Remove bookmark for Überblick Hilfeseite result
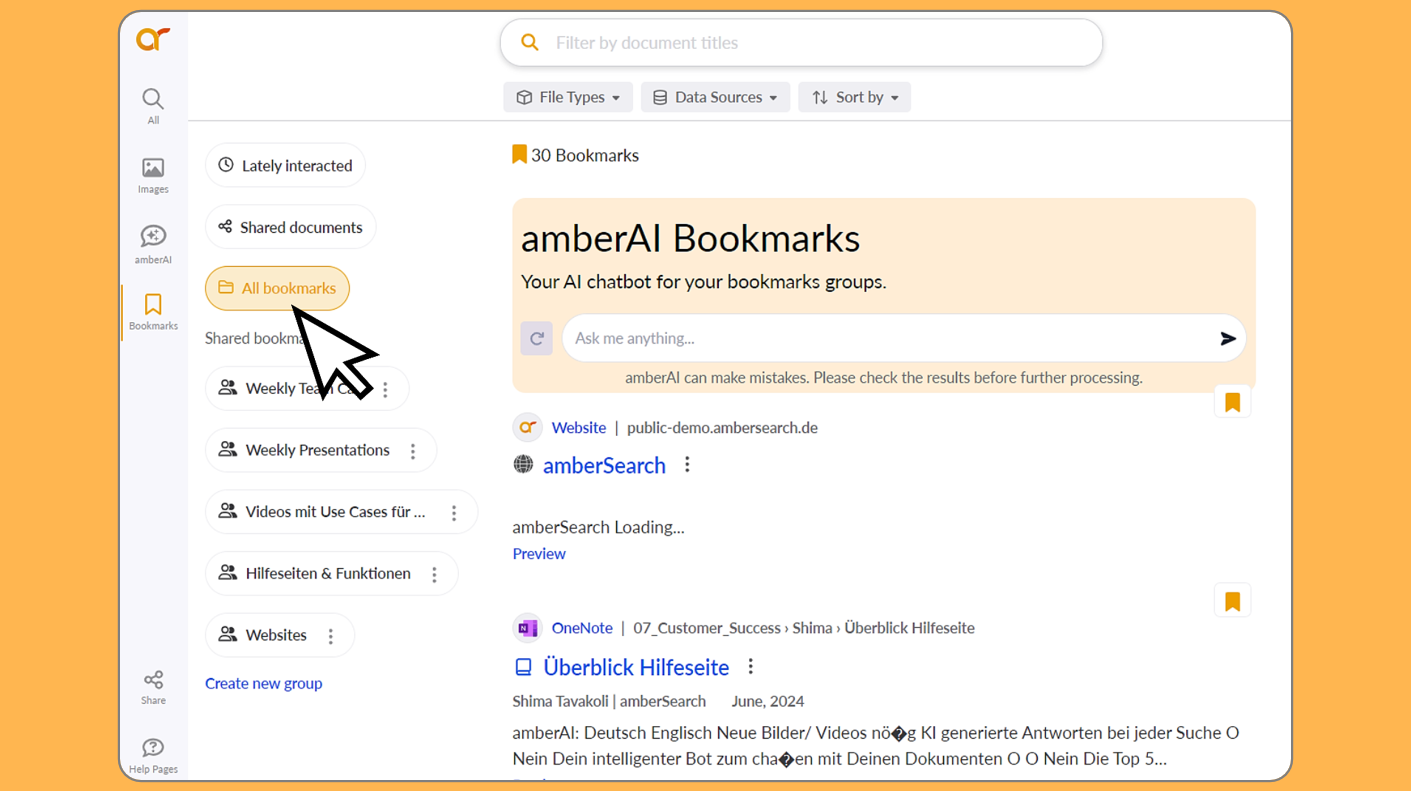This screenshot has width=1411, height=791. click(x=1232, y=601)
